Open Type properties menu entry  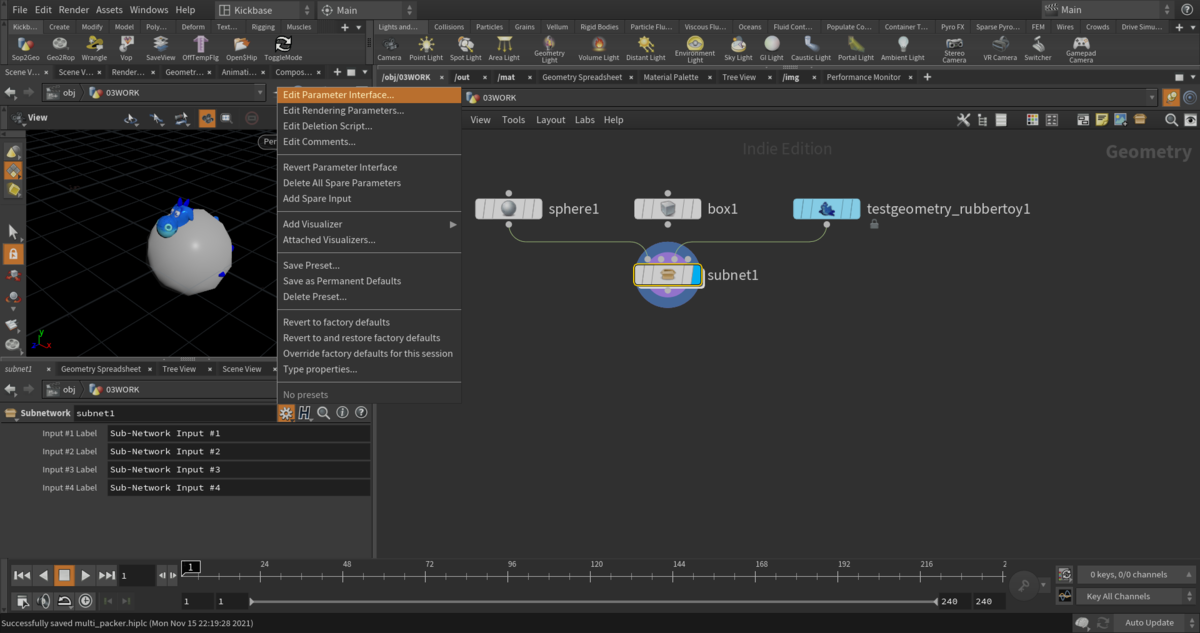(x=368, y=369)
